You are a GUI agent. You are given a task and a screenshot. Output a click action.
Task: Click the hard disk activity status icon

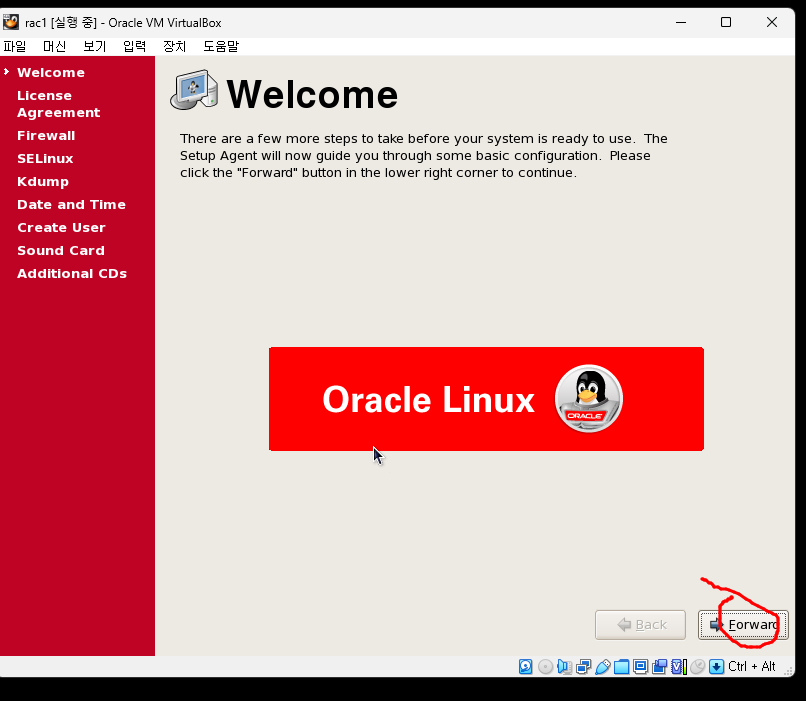pyautogui.click(x=525, y=667)
